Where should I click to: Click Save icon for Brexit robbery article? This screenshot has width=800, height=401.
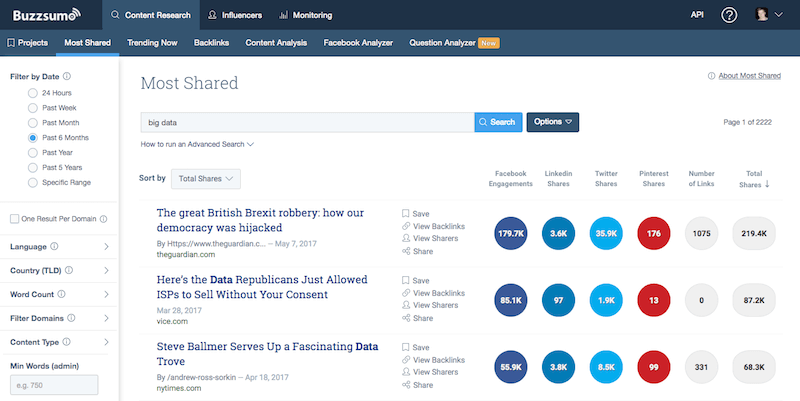pos(407,213)
